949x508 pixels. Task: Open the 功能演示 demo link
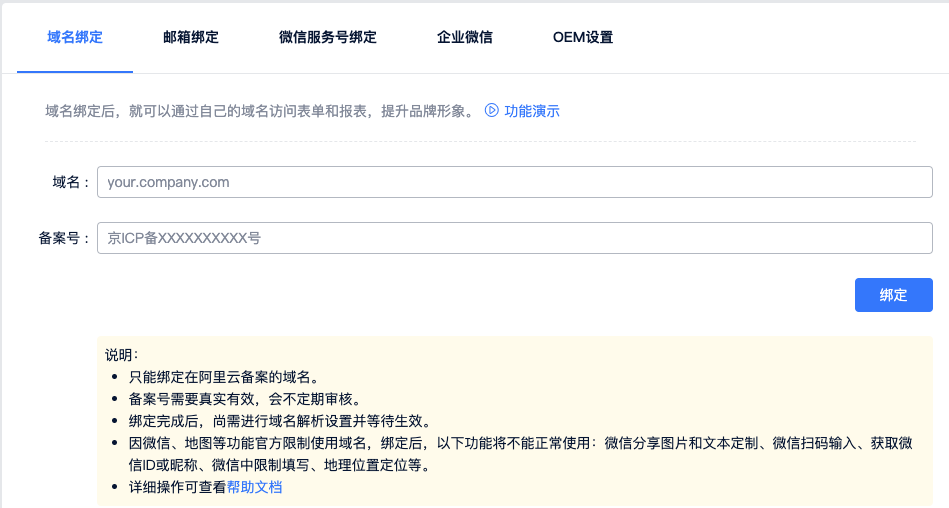[x=532, y=111]
